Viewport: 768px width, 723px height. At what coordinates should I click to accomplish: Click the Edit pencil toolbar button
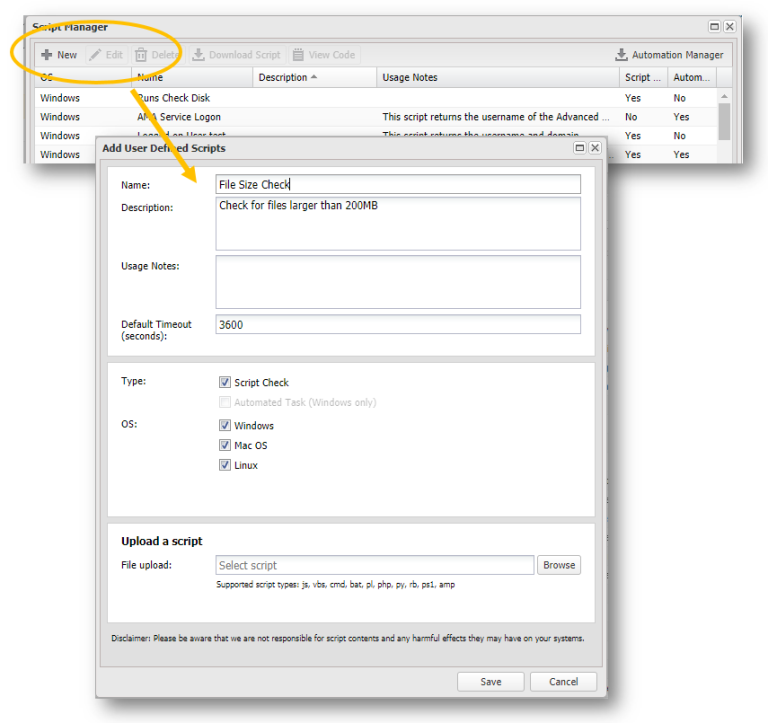tap(106, 55)
